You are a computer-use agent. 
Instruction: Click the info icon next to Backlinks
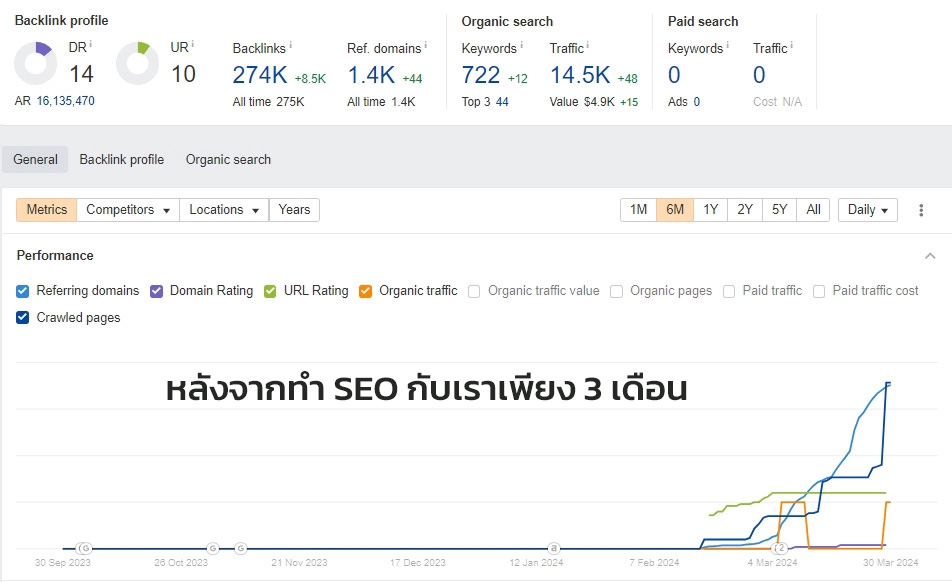[290, 45]
